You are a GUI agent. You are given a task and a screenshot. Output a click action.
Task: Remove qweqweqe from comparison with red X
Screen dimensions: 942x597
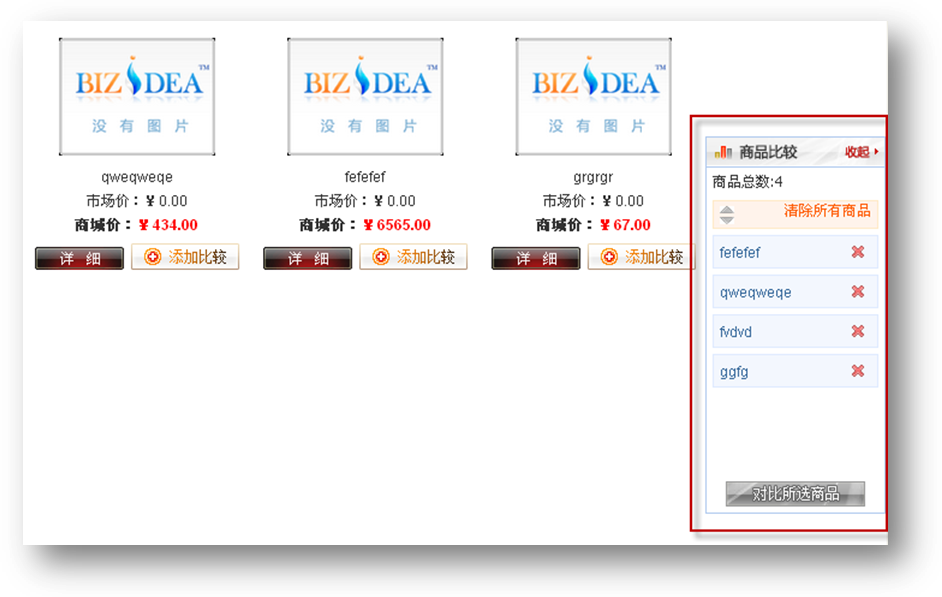click(858, 291)
